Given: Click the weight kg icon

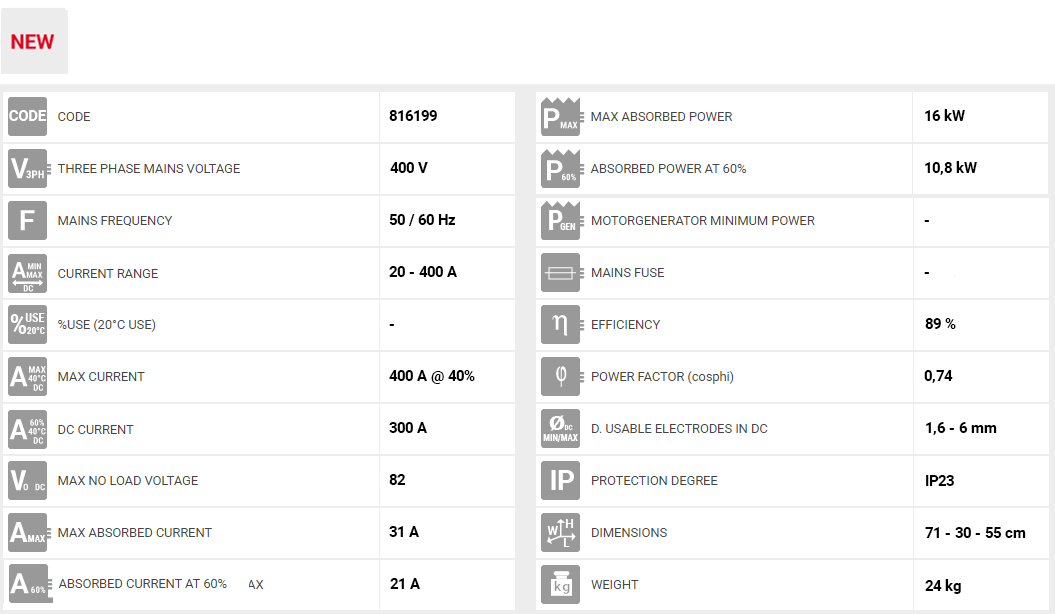Looking at the screenshot, I should tap(561, 585).
